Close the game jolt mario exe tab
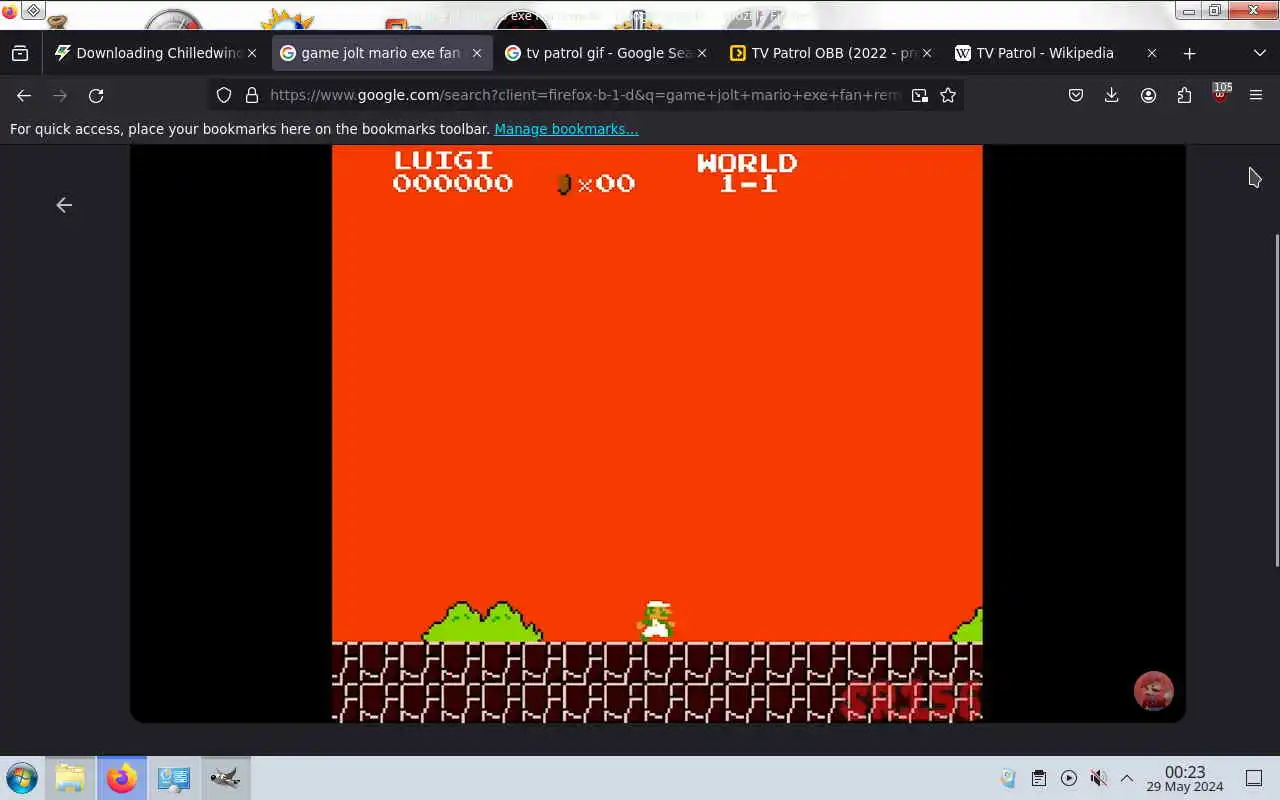This screenshot has width=1280, height=800. click(x=477, y=53)
